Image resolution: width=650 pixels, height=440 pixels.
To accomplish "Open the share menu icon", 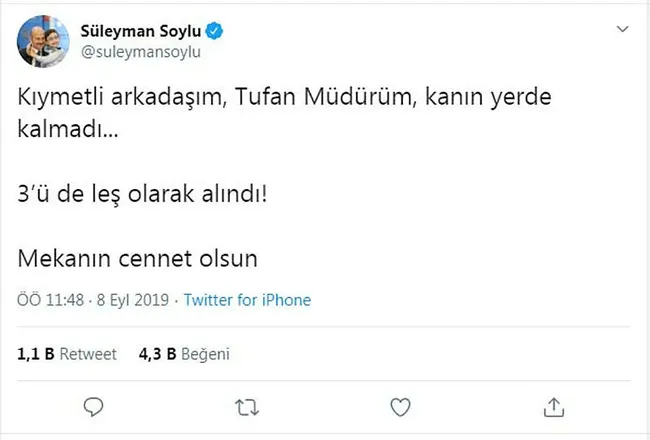I will [x=553, y=407].
